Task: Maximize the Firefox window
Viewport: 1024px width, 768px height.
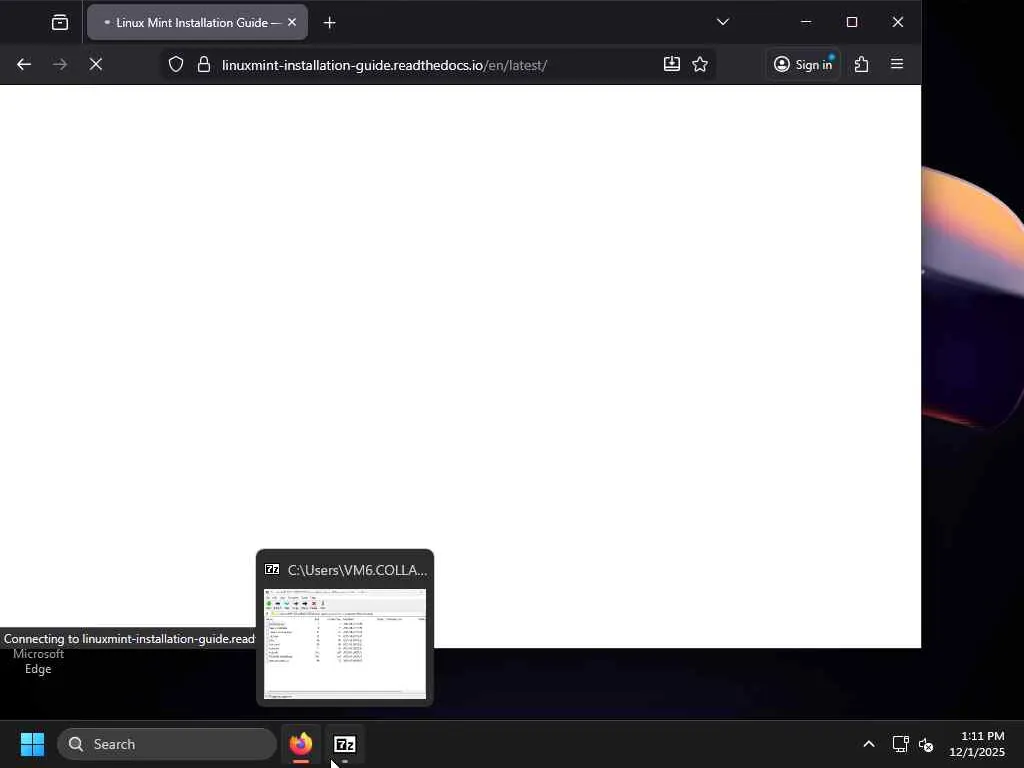Action: point(852,22)
